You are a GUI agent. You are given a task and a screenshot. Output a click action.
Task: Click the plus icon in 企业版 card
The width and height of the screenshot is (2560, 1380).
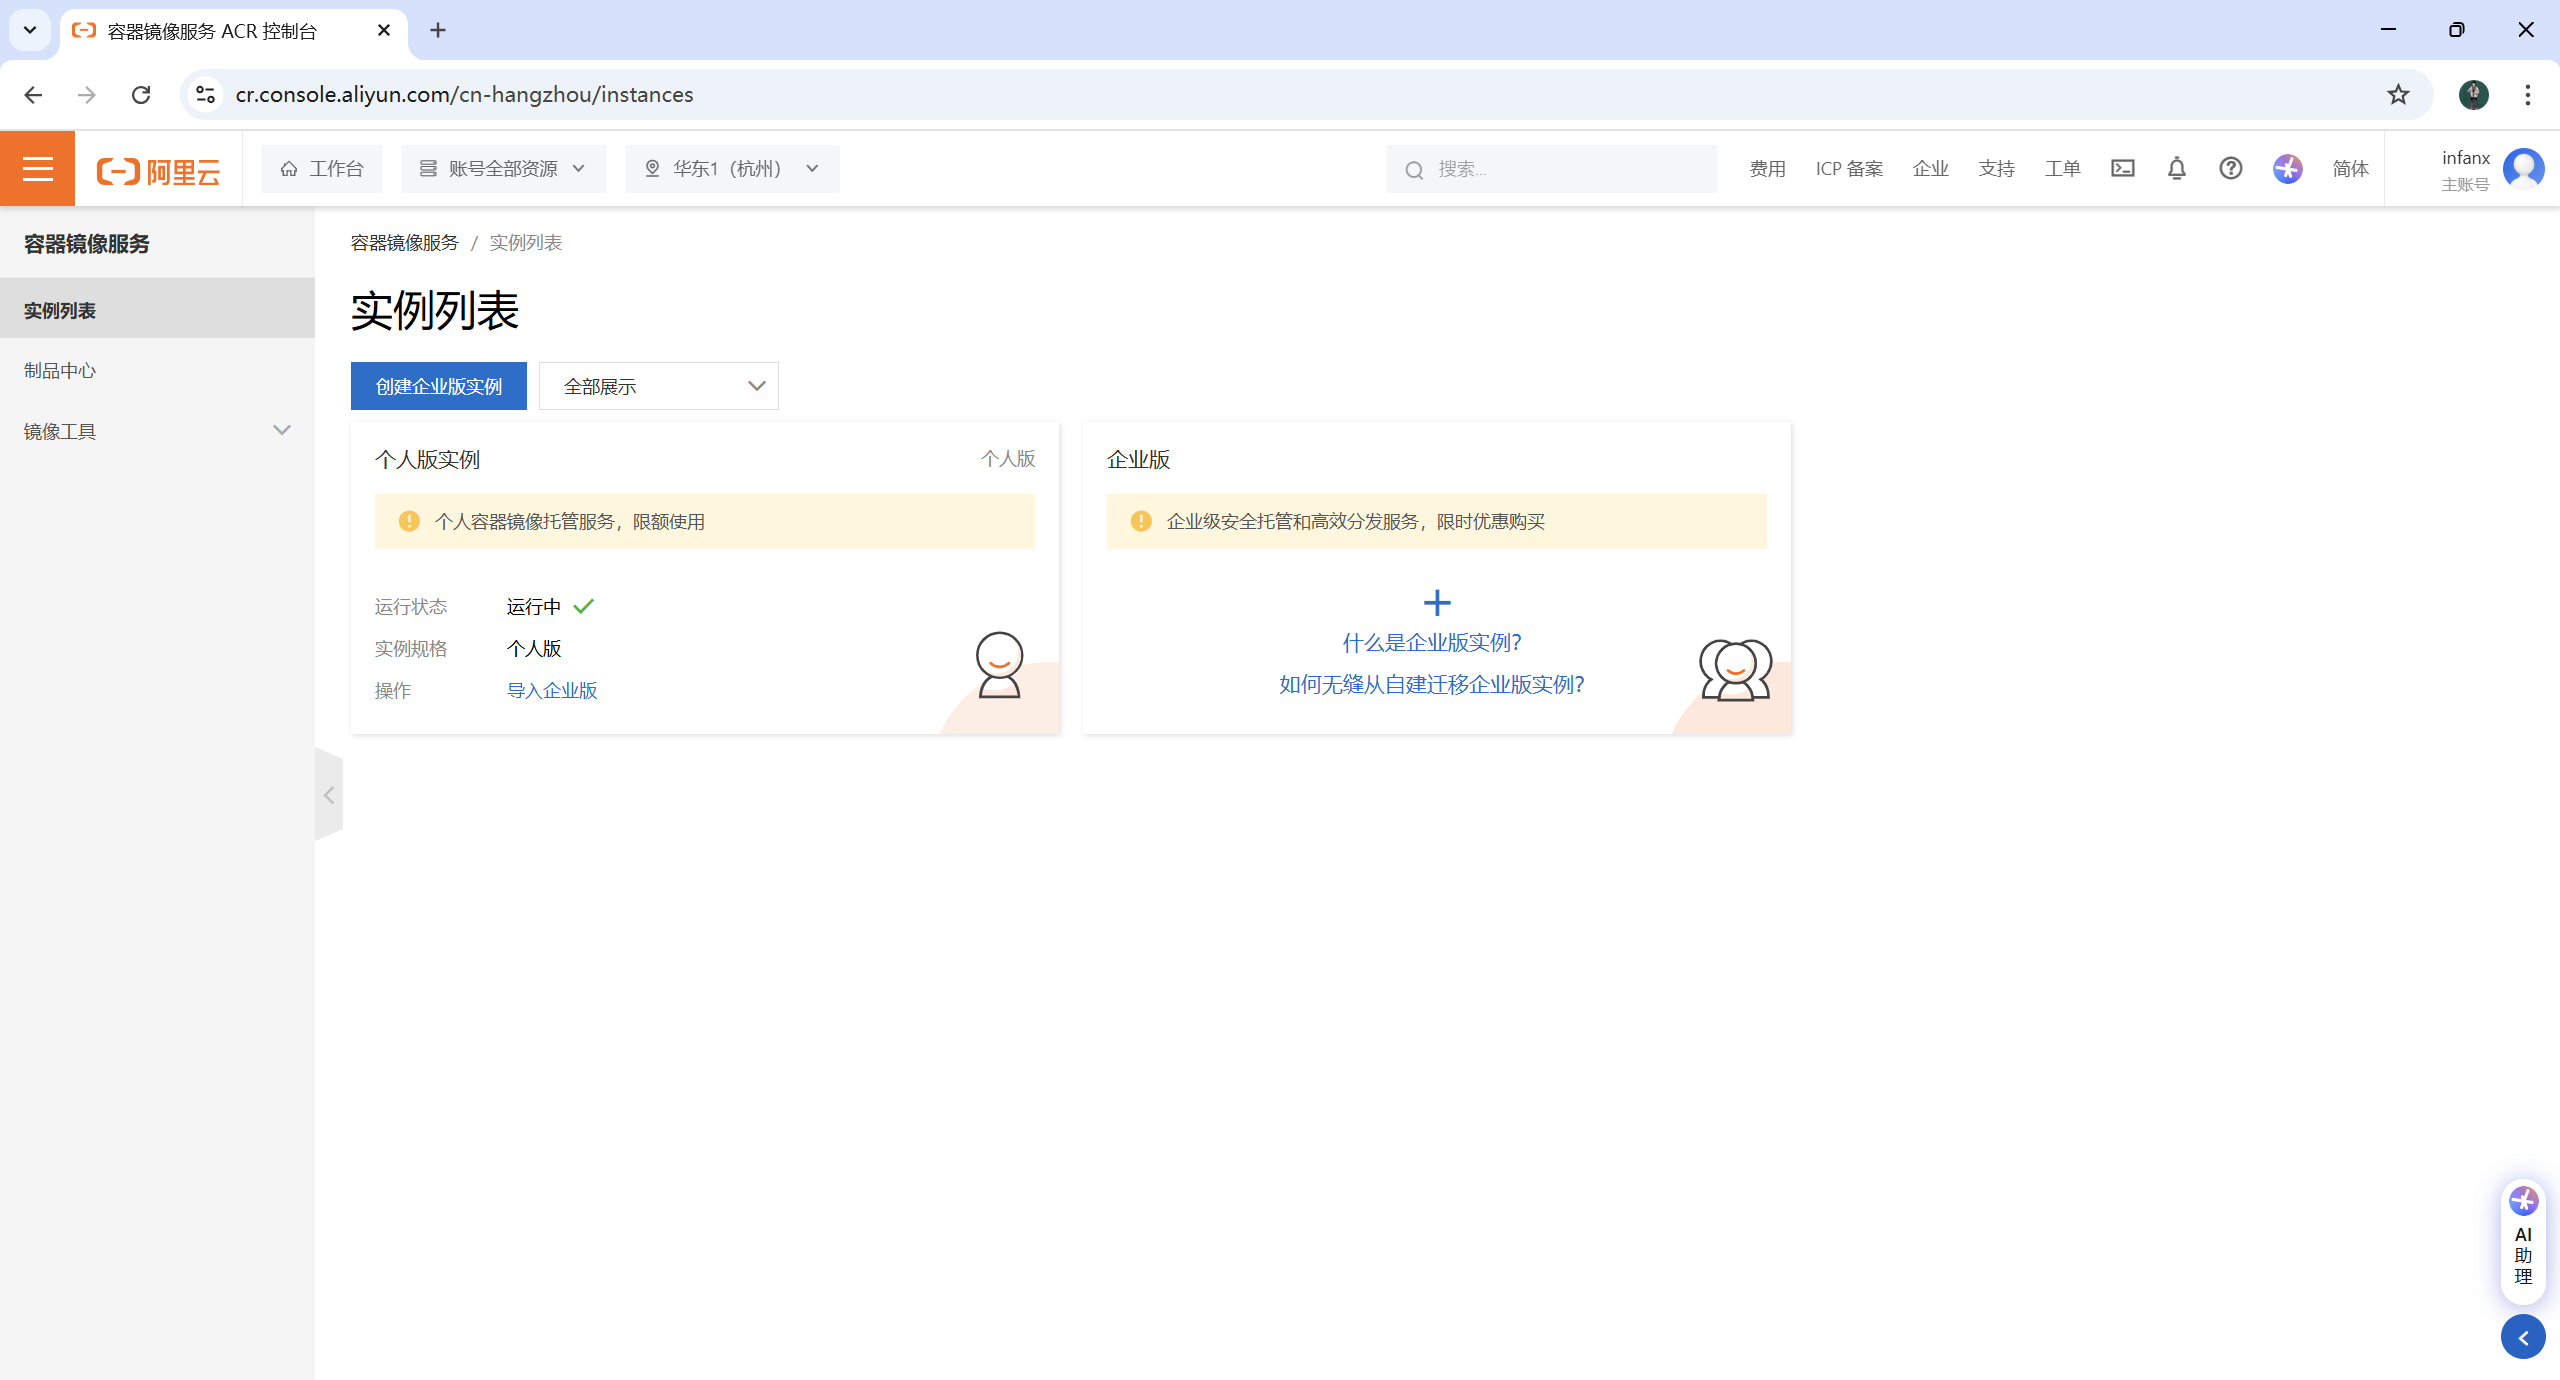point(1436,602)
